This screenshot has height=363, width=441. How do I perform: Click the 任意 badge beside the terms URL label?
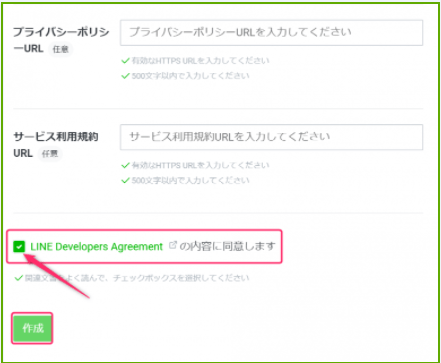pyautogui.click(x=49, y=154)
